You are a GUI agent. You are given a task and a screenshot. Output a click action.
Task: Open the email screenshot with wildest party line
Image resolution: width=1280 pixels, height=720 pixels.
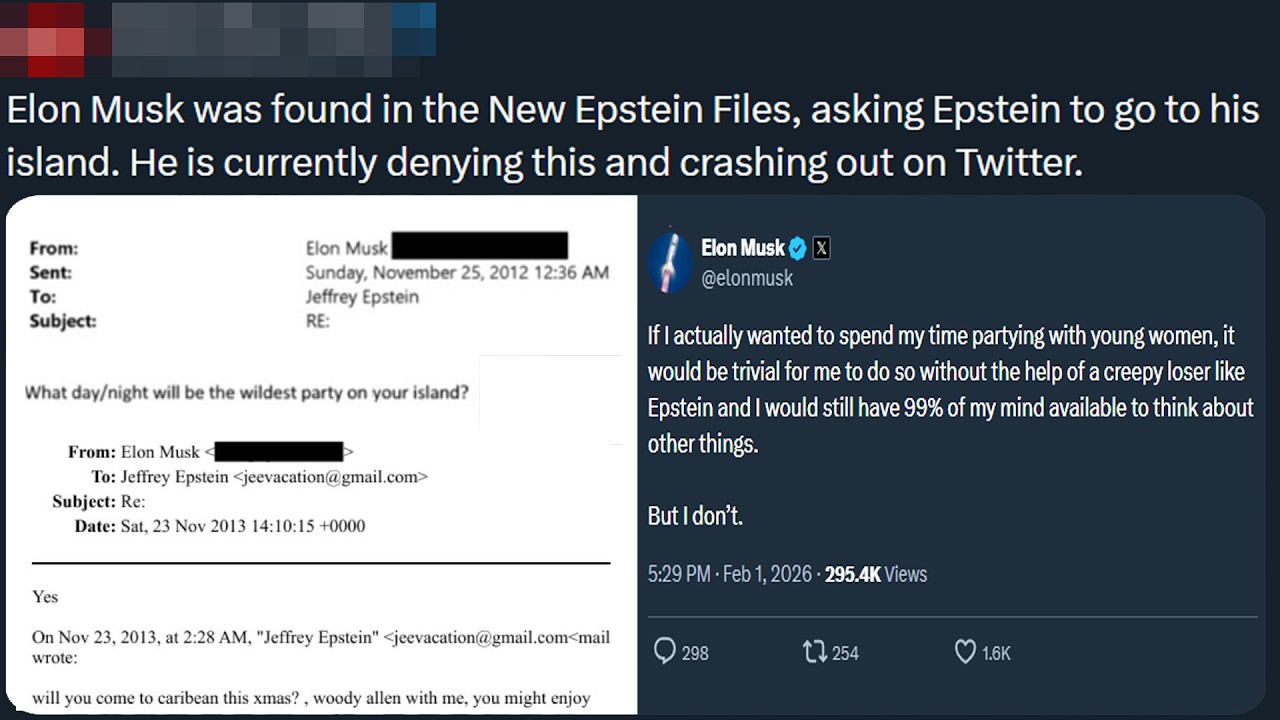click(x=322, y=455)
